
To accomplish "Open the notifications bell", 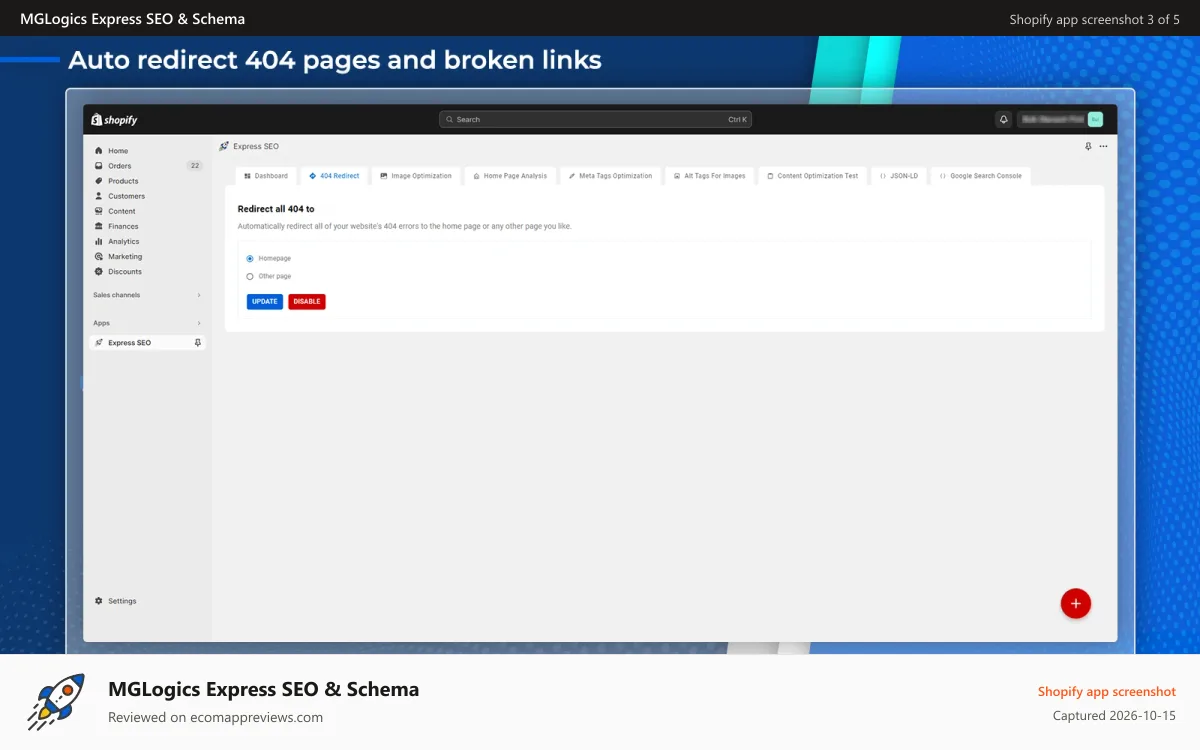I will tap(1003, 119).
